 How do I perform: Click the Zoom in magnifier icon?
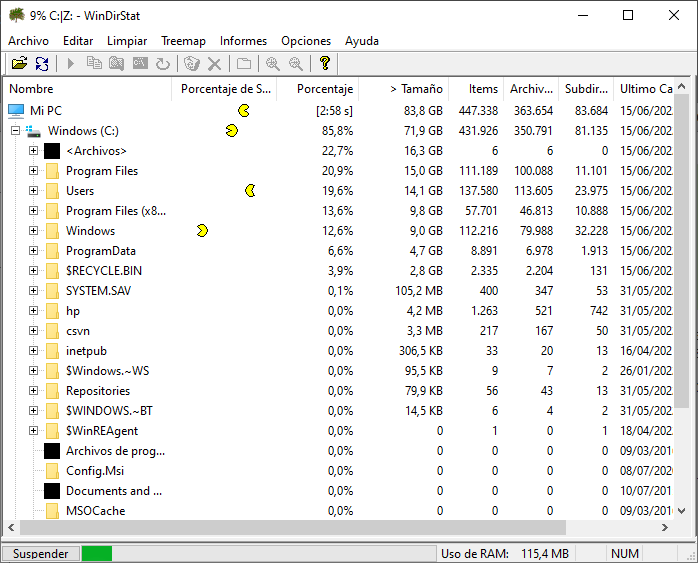click(x=272, y=64)
